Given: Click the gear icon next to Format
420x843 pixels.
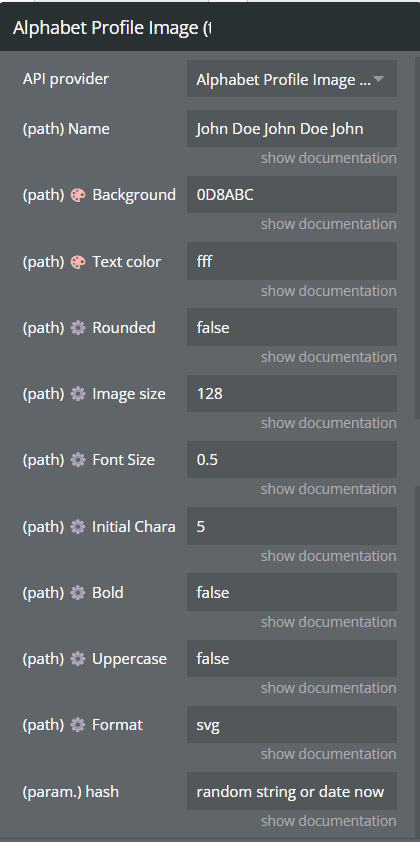Looking at the screenshot, I should tap(78, 725).
